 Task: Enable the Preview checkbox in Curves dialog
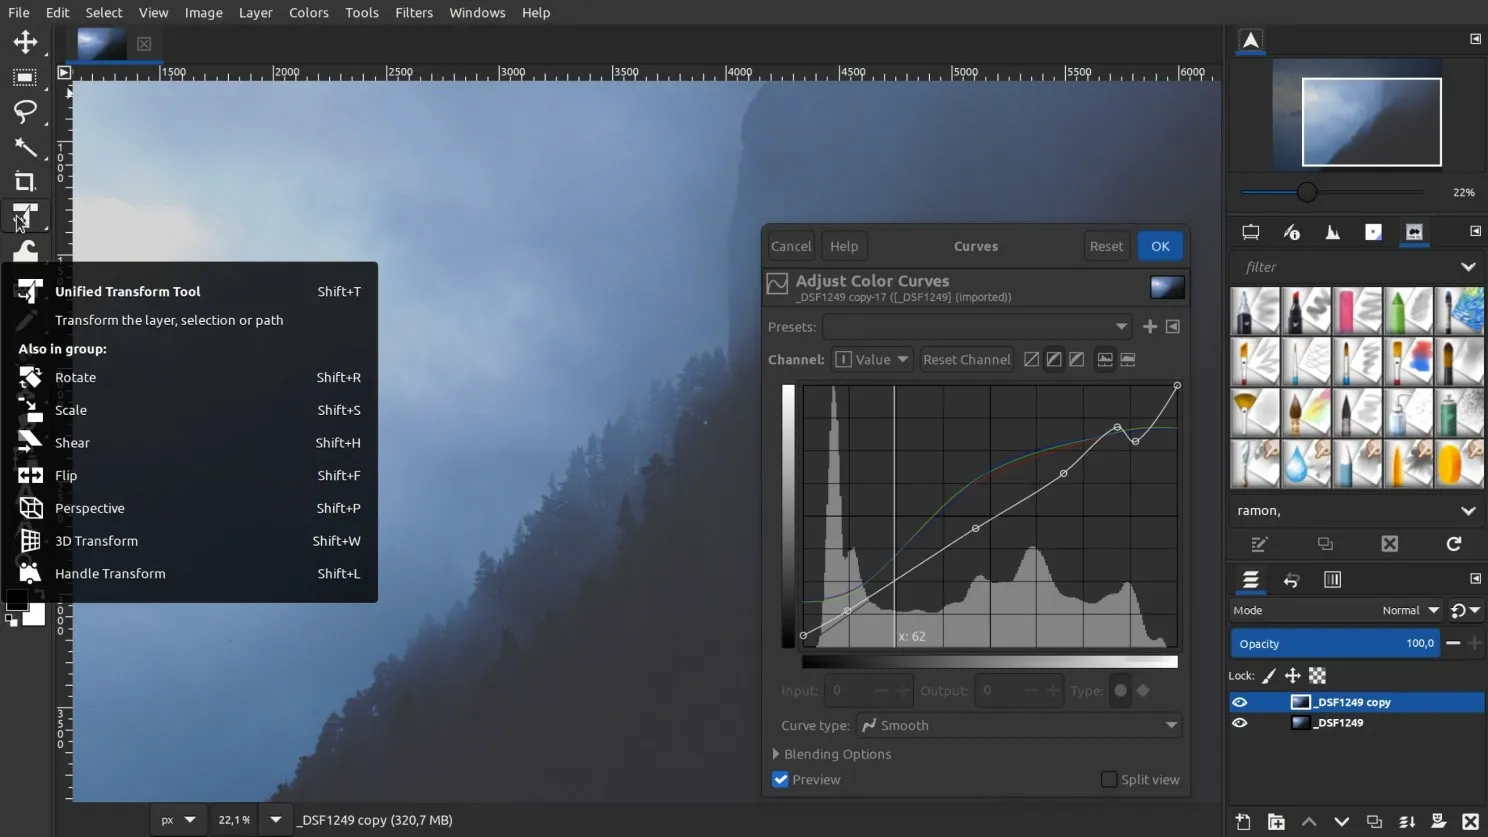pos(780,779)
